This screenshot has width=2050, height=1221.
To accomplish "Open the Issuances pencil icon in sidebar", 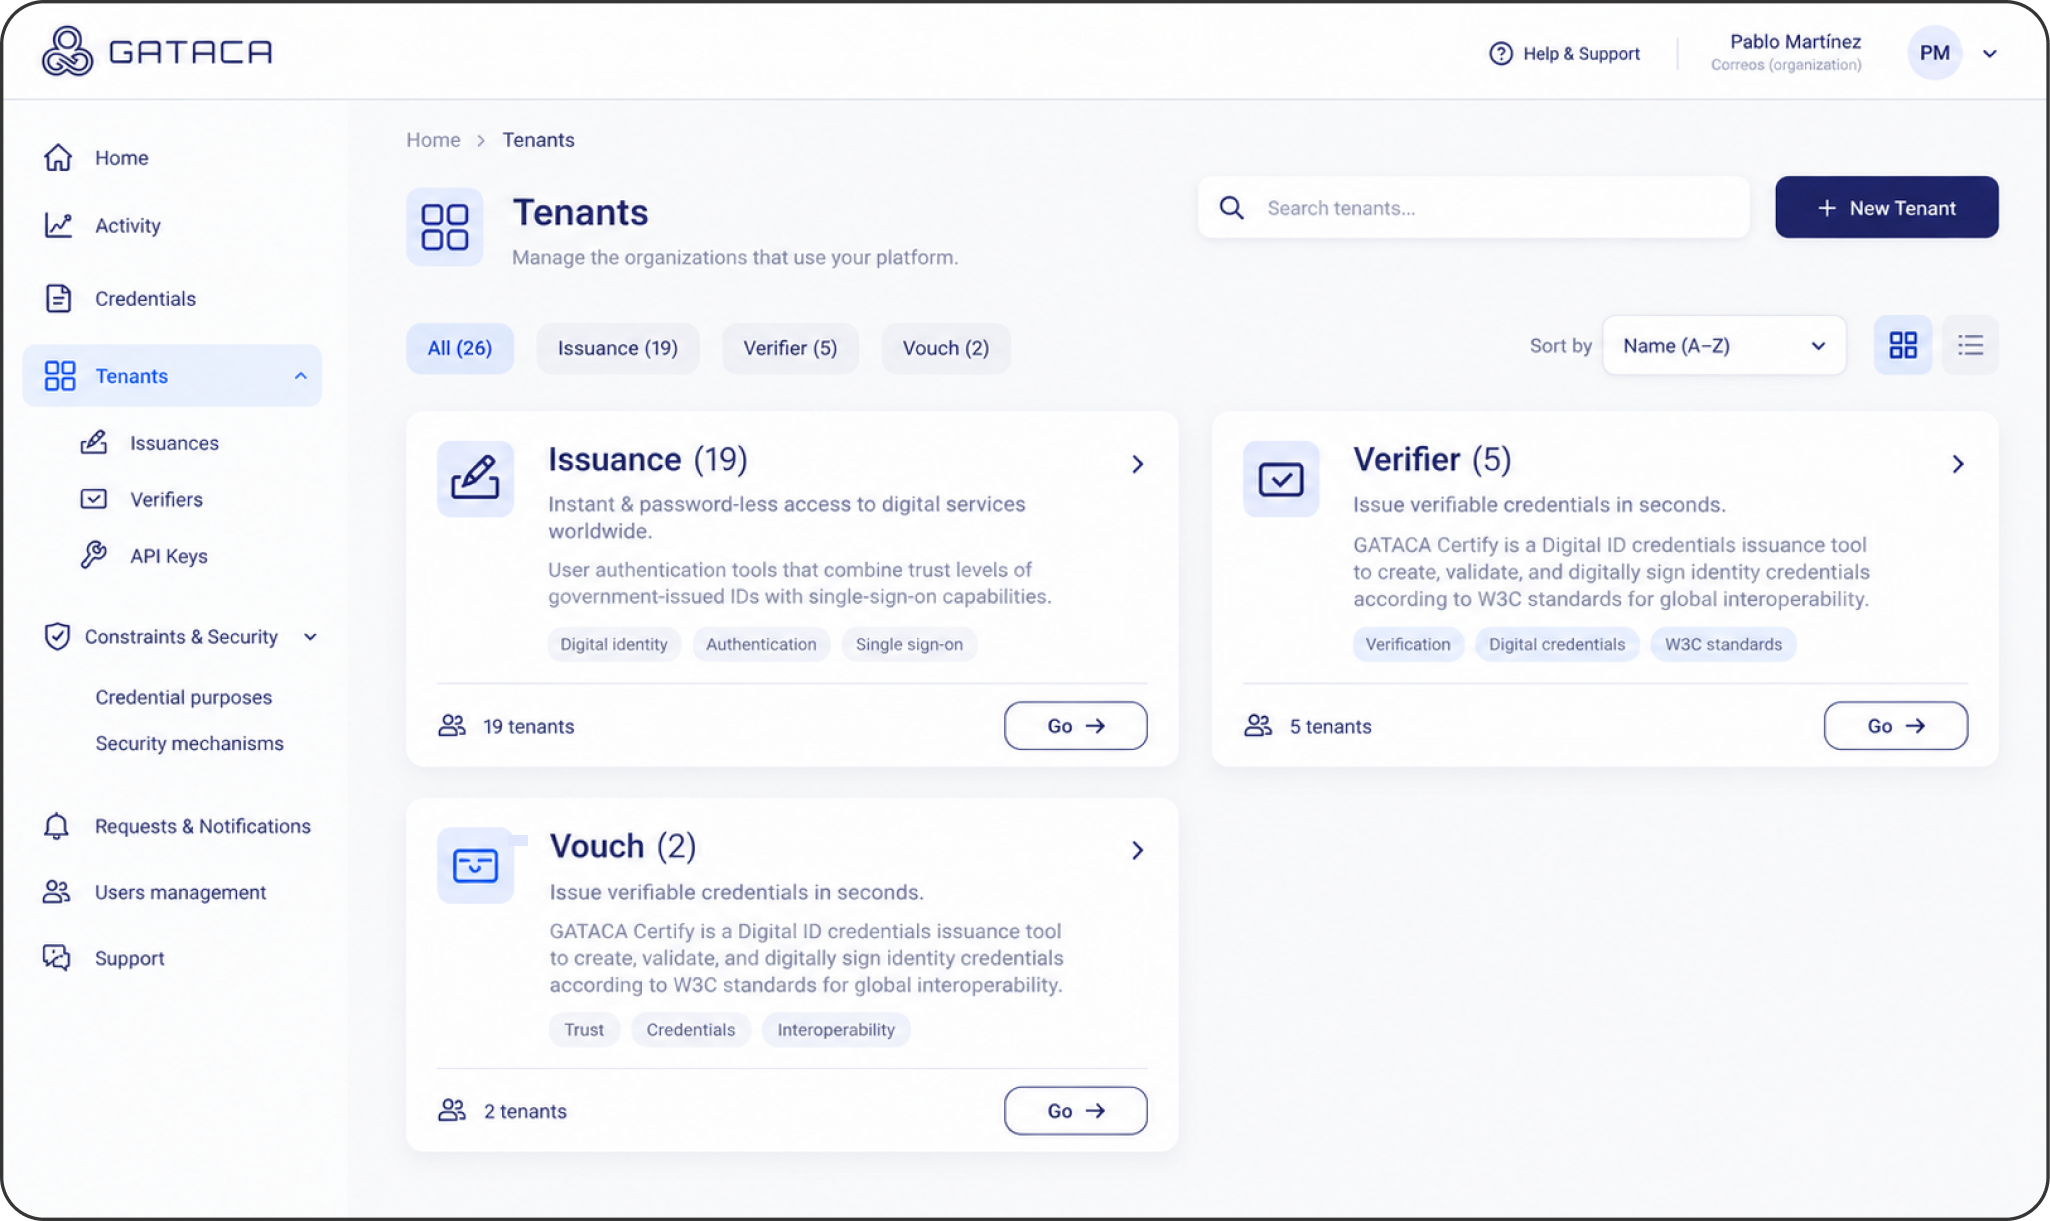I will pos(94,442).
